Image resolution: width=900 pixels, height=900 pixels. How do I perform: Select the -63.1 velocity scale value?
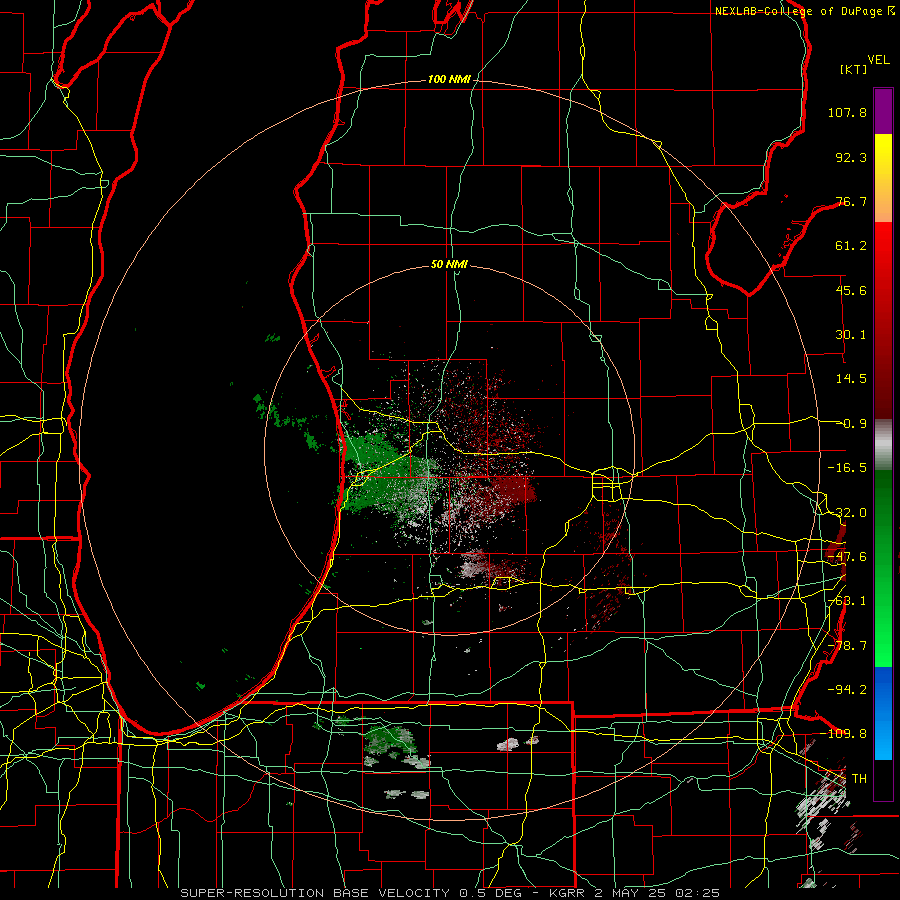pyautogui.click(x=847, y=601)
